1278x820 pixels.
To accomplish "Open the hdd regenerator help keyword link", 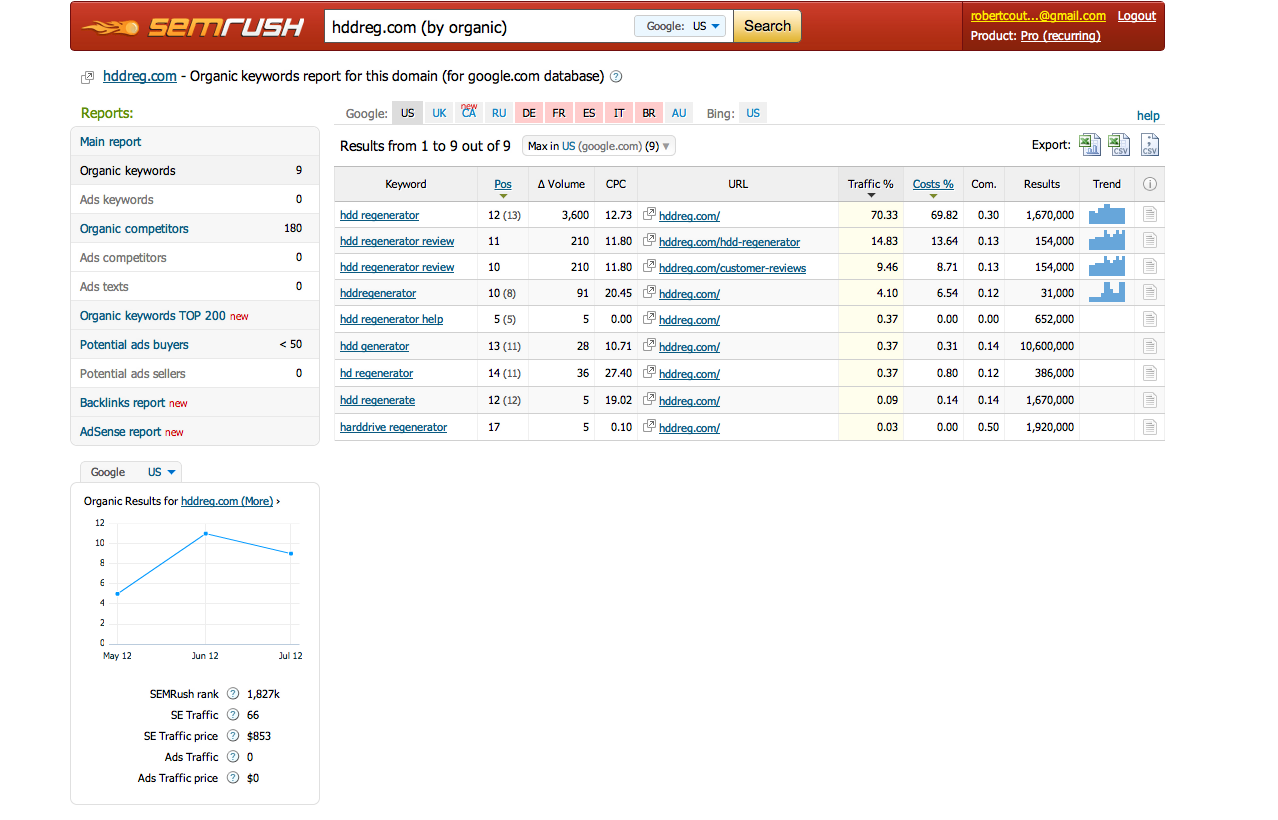I will (391, 319).
